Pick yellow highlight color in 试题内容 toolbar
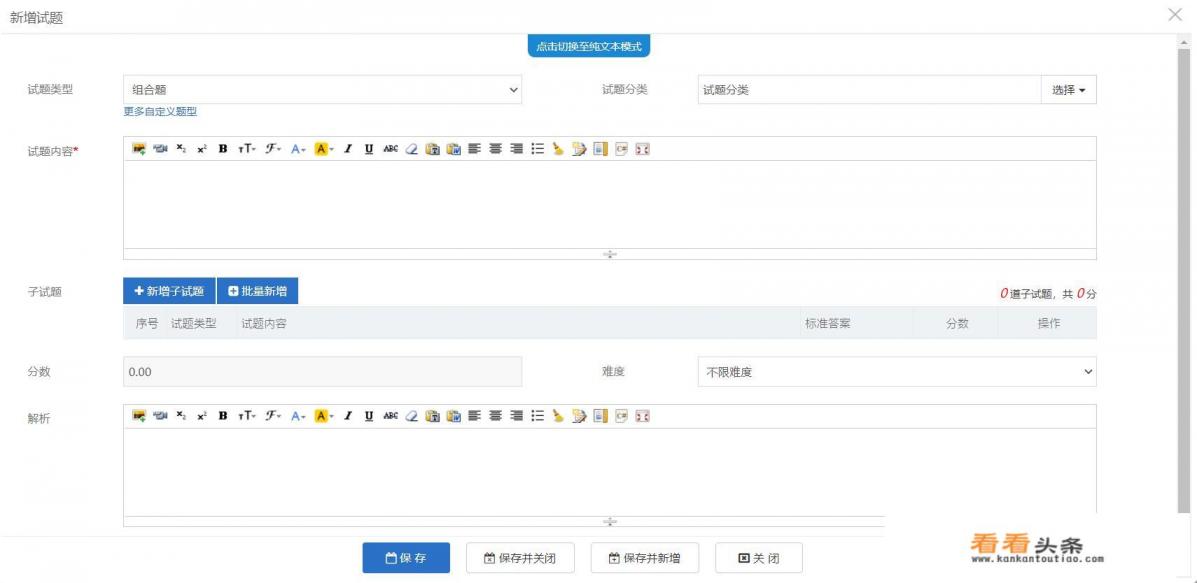1197x583 pixels. (324, 149)
